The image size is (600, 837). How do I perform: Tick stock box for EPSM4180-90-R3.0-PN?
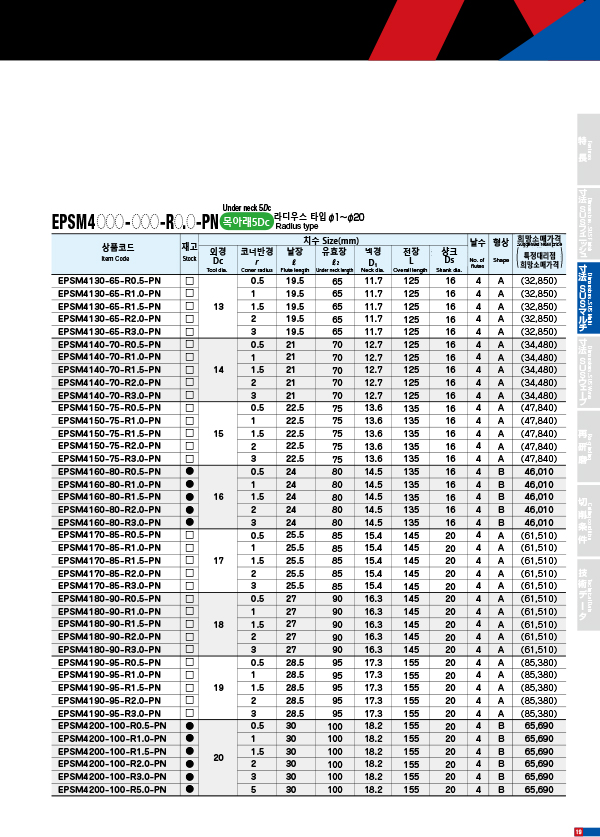[x=190, y=650]
